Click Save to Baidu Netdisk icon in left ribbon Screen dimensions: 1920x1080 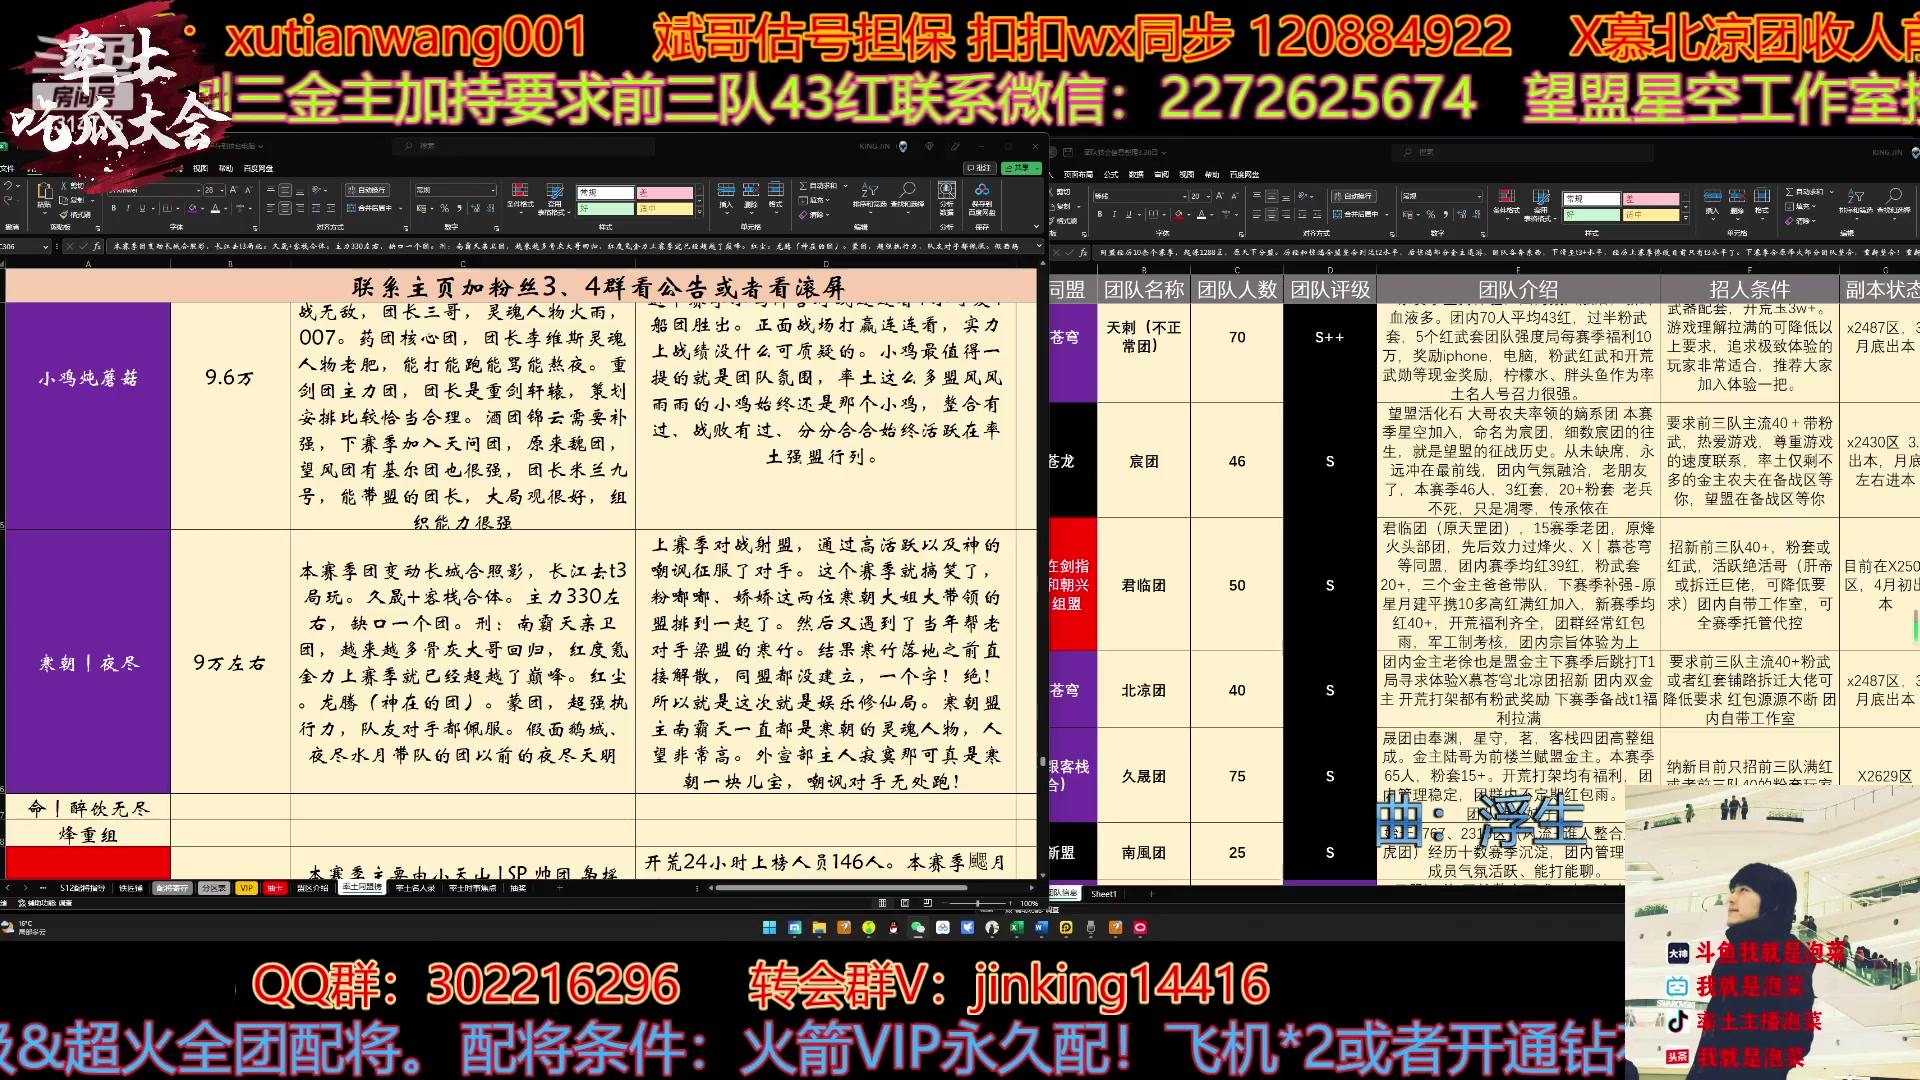pyautogui.click(x=982, y=190)
